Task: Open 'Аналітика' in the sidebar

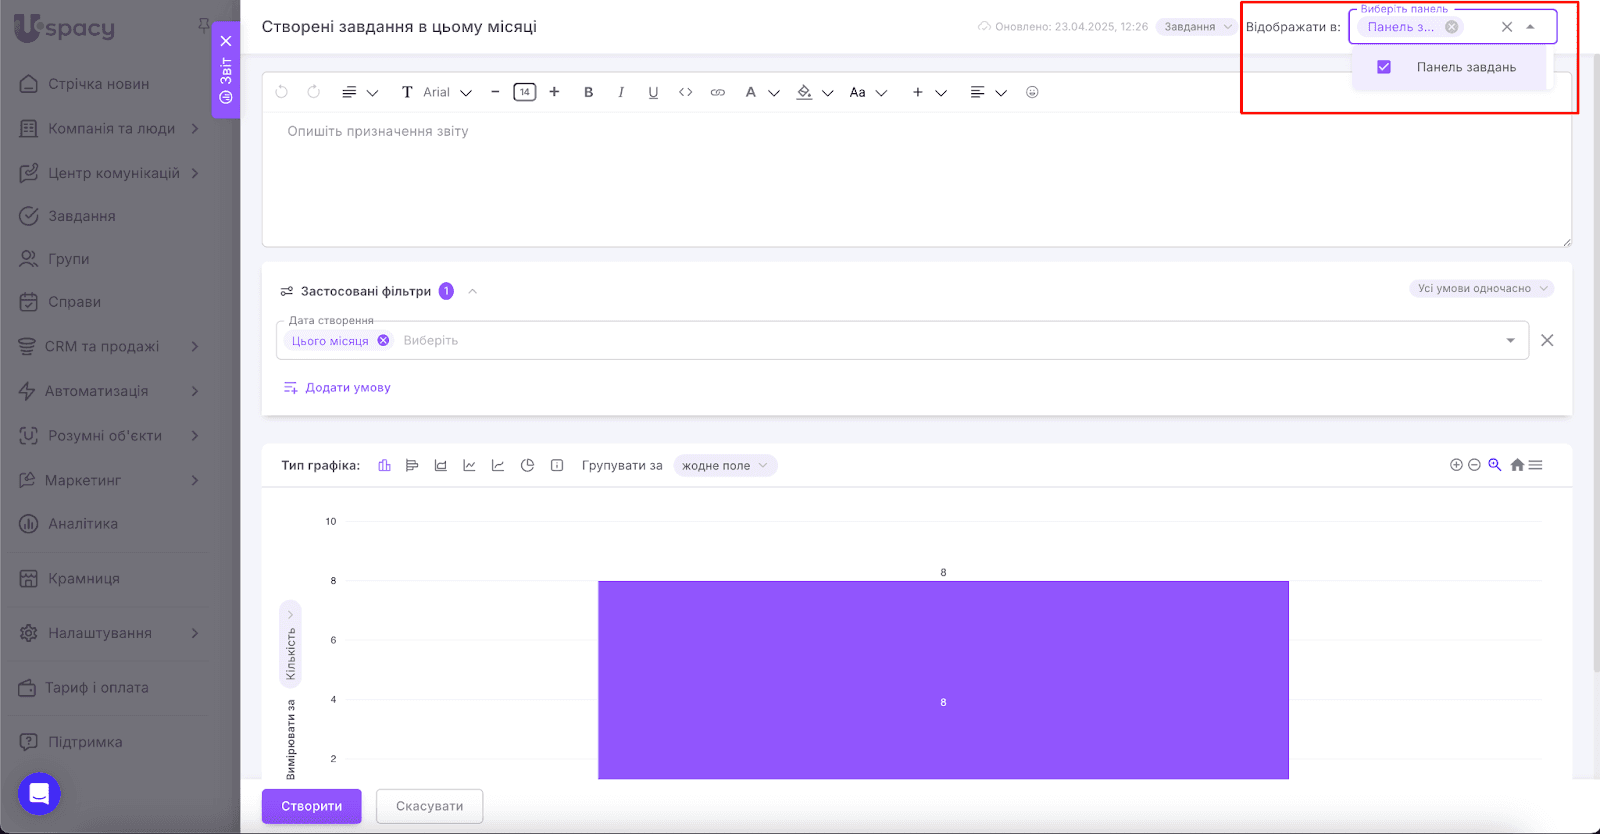Action: (83, 523)
